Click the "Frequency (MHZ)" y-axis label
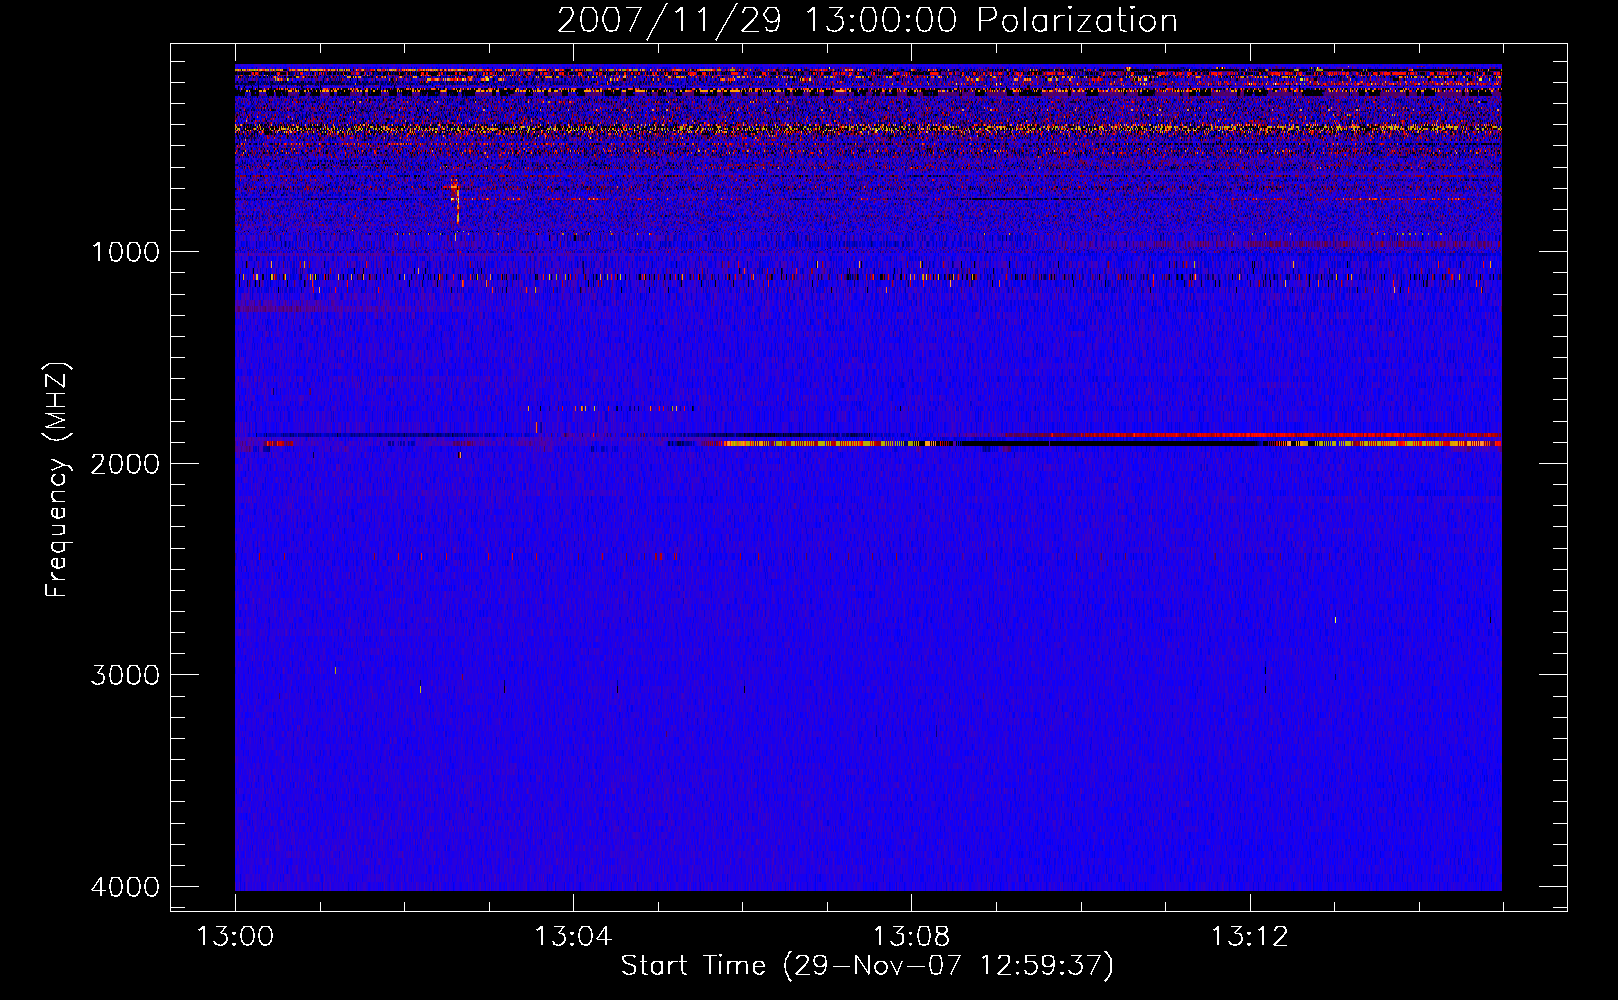 coord(57,480)
